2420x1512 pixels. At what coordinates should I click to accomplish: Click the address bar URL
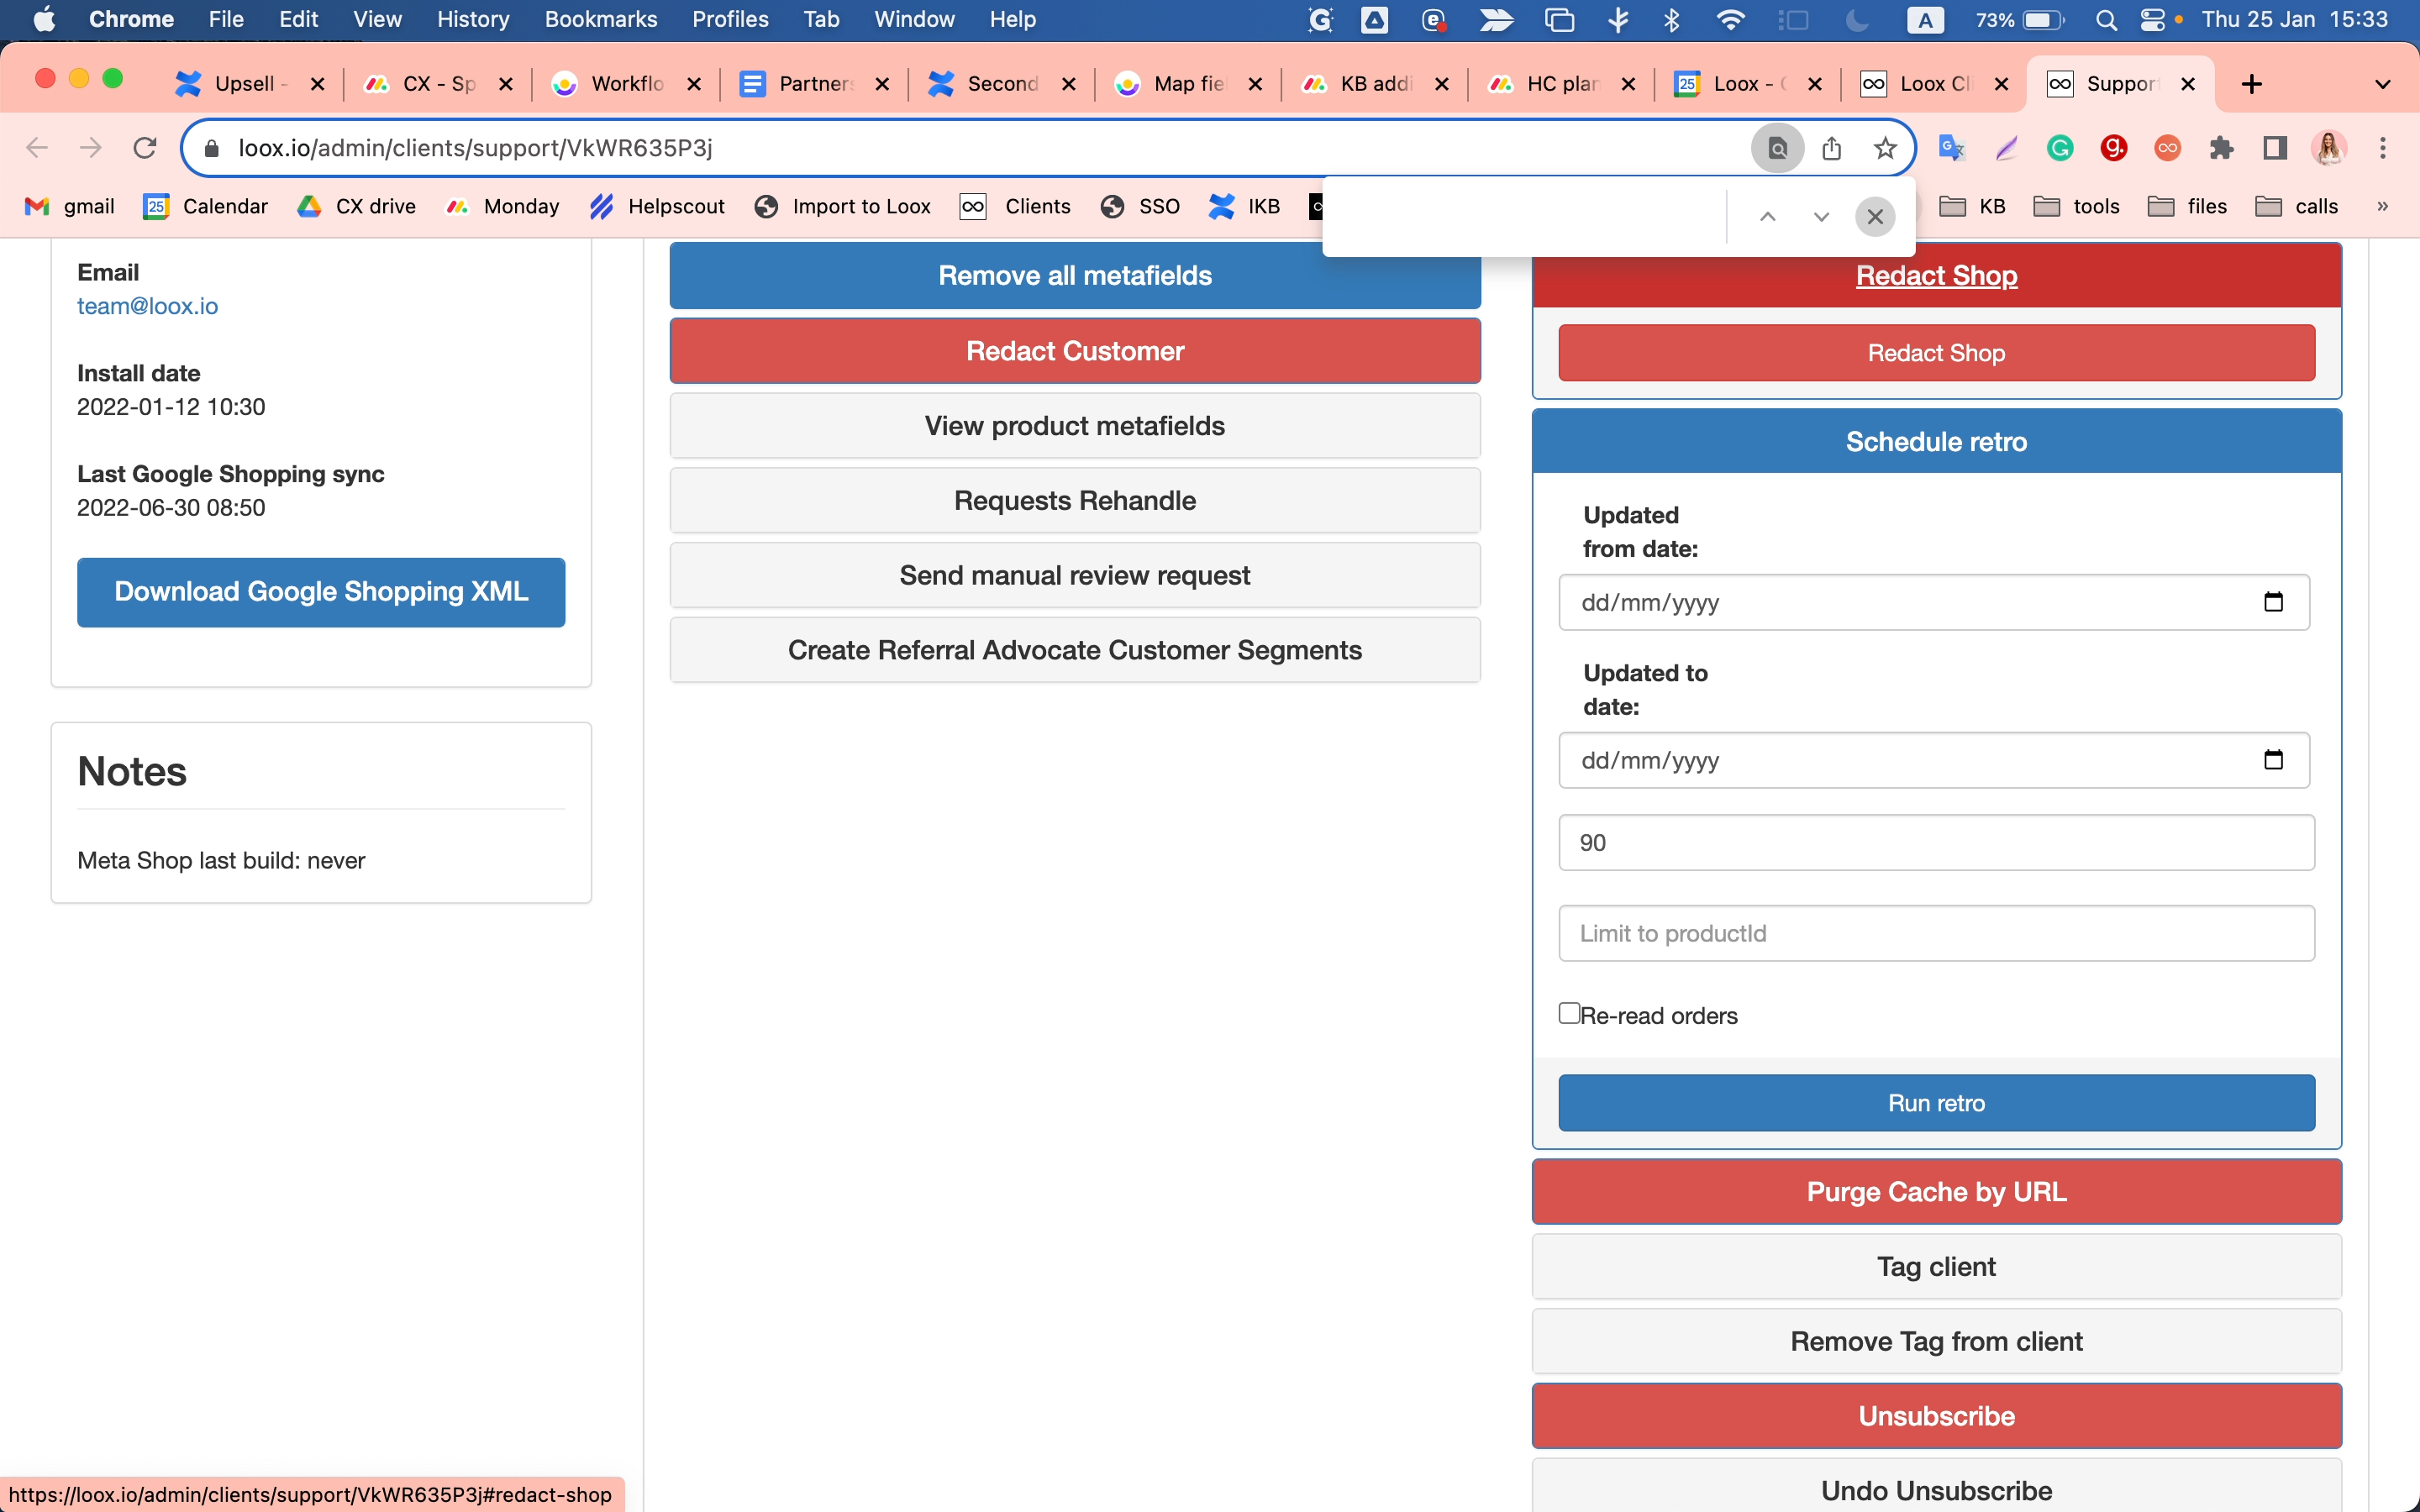click(x=475, y=148)
